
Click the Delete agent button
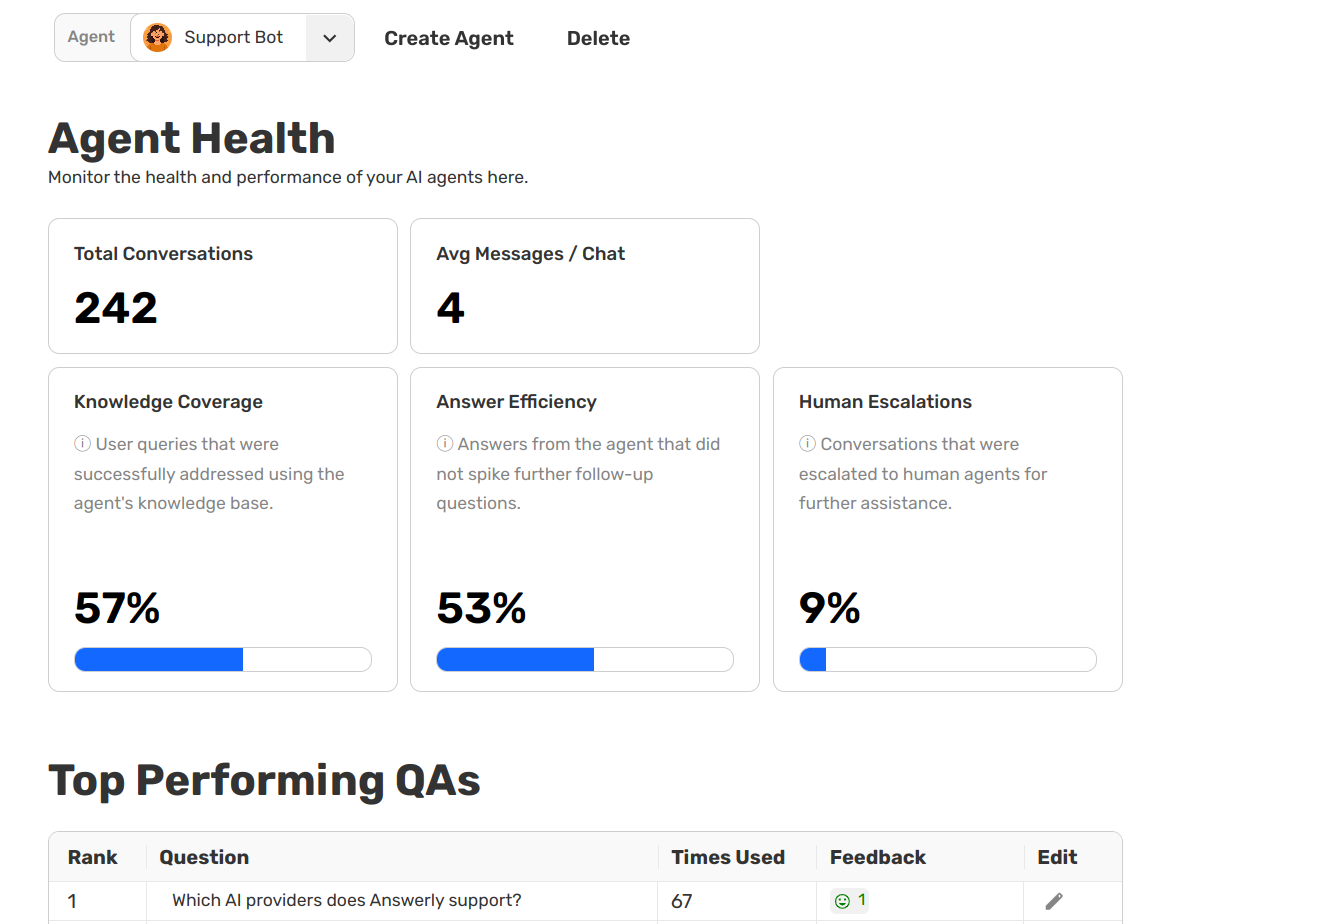coord(598,38)
